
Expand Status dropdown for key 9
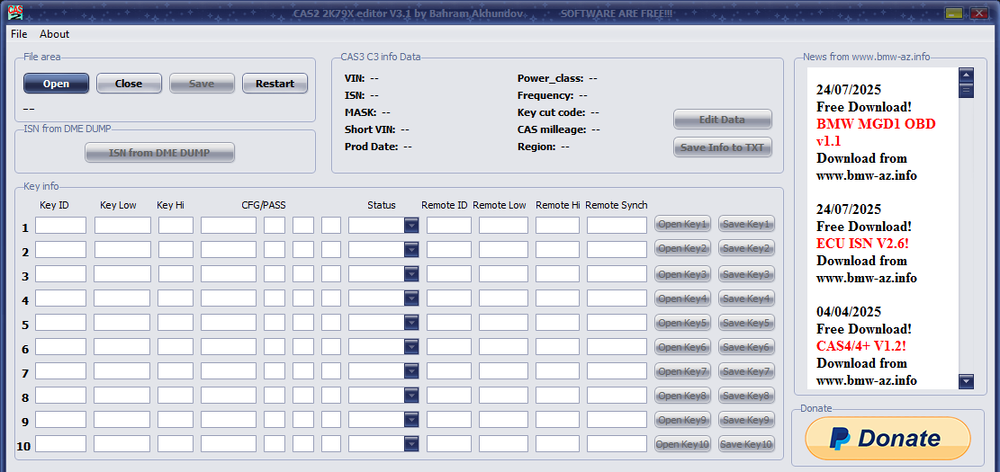pyautogui.click(x=411, y=419)
